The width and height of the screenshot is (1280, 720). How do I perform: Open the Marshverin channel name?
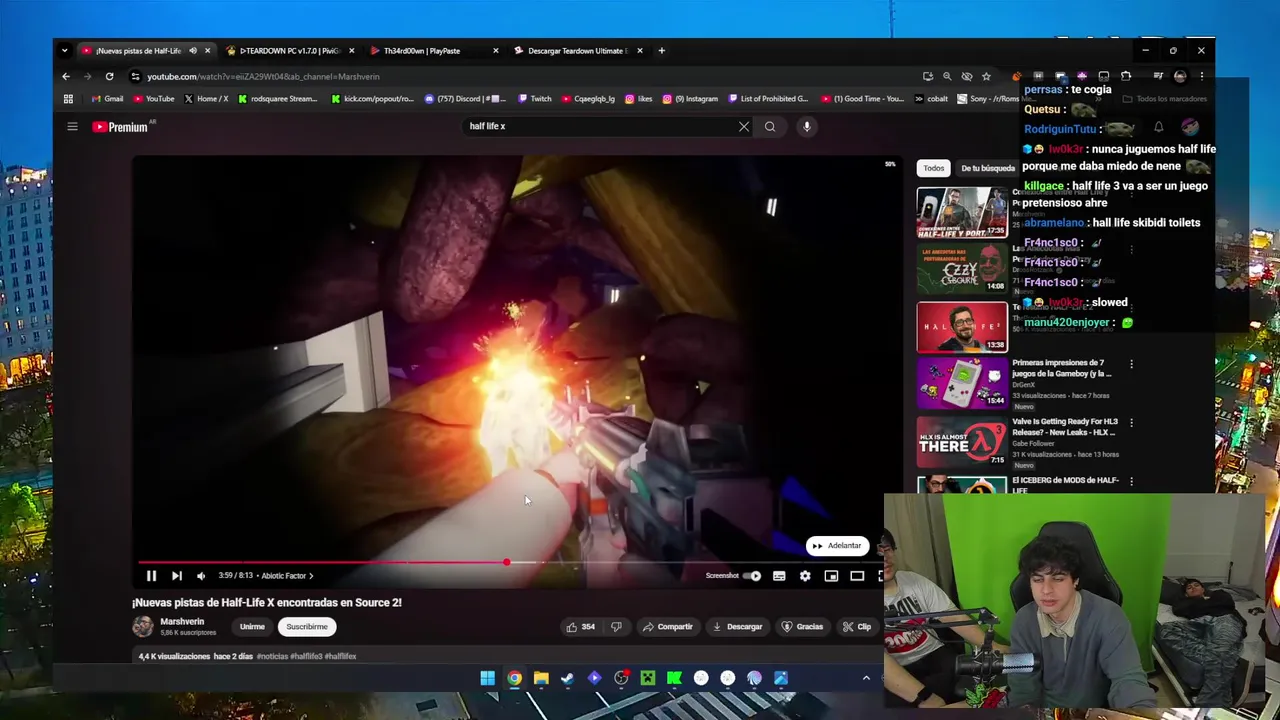pyautogui.click(x=182, y=622)
